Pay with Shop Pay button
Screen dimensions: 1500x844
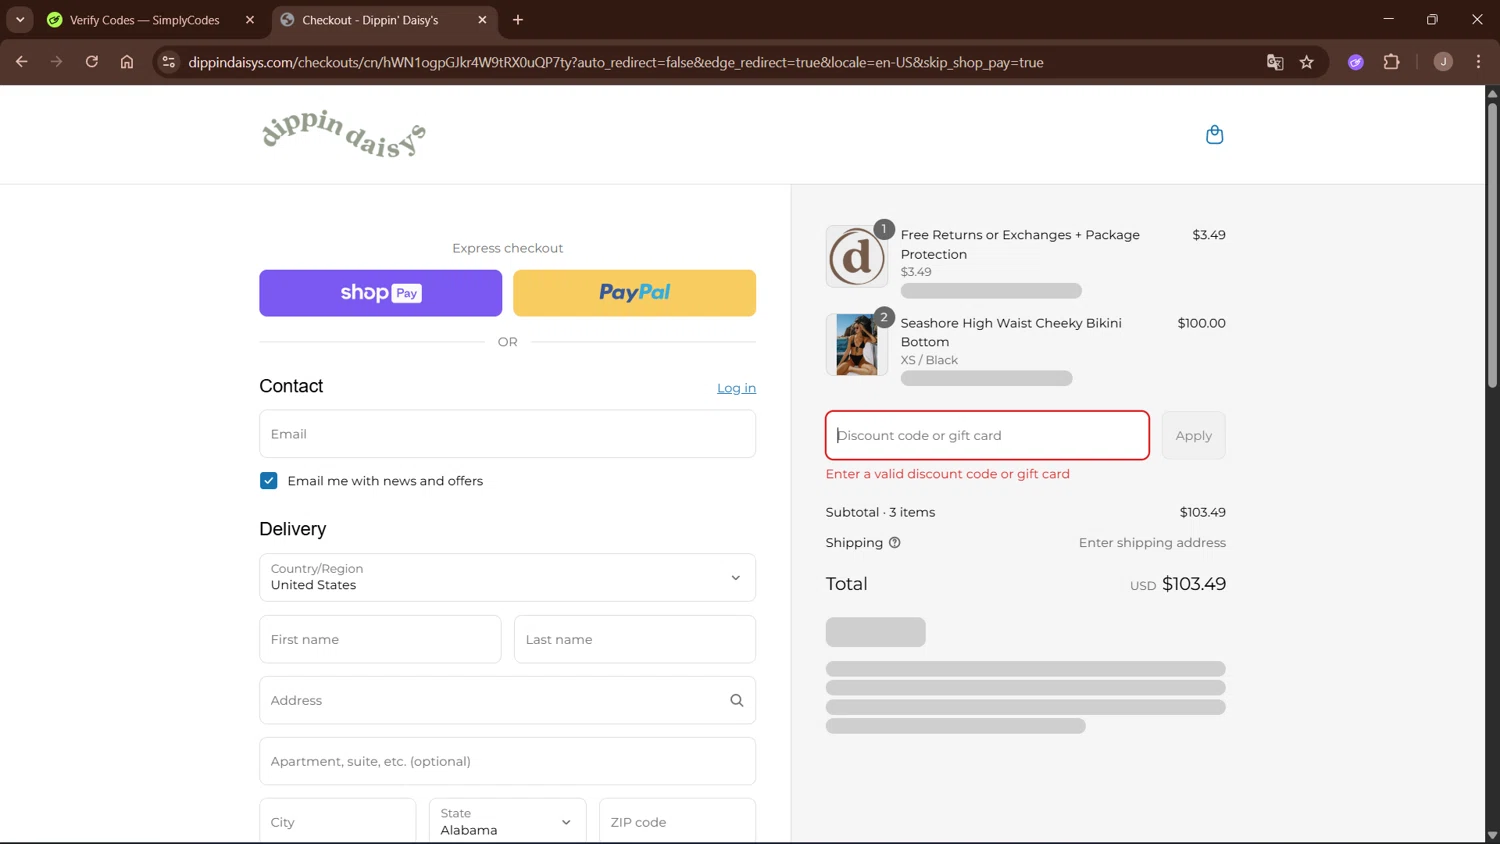tap(380, 293)
